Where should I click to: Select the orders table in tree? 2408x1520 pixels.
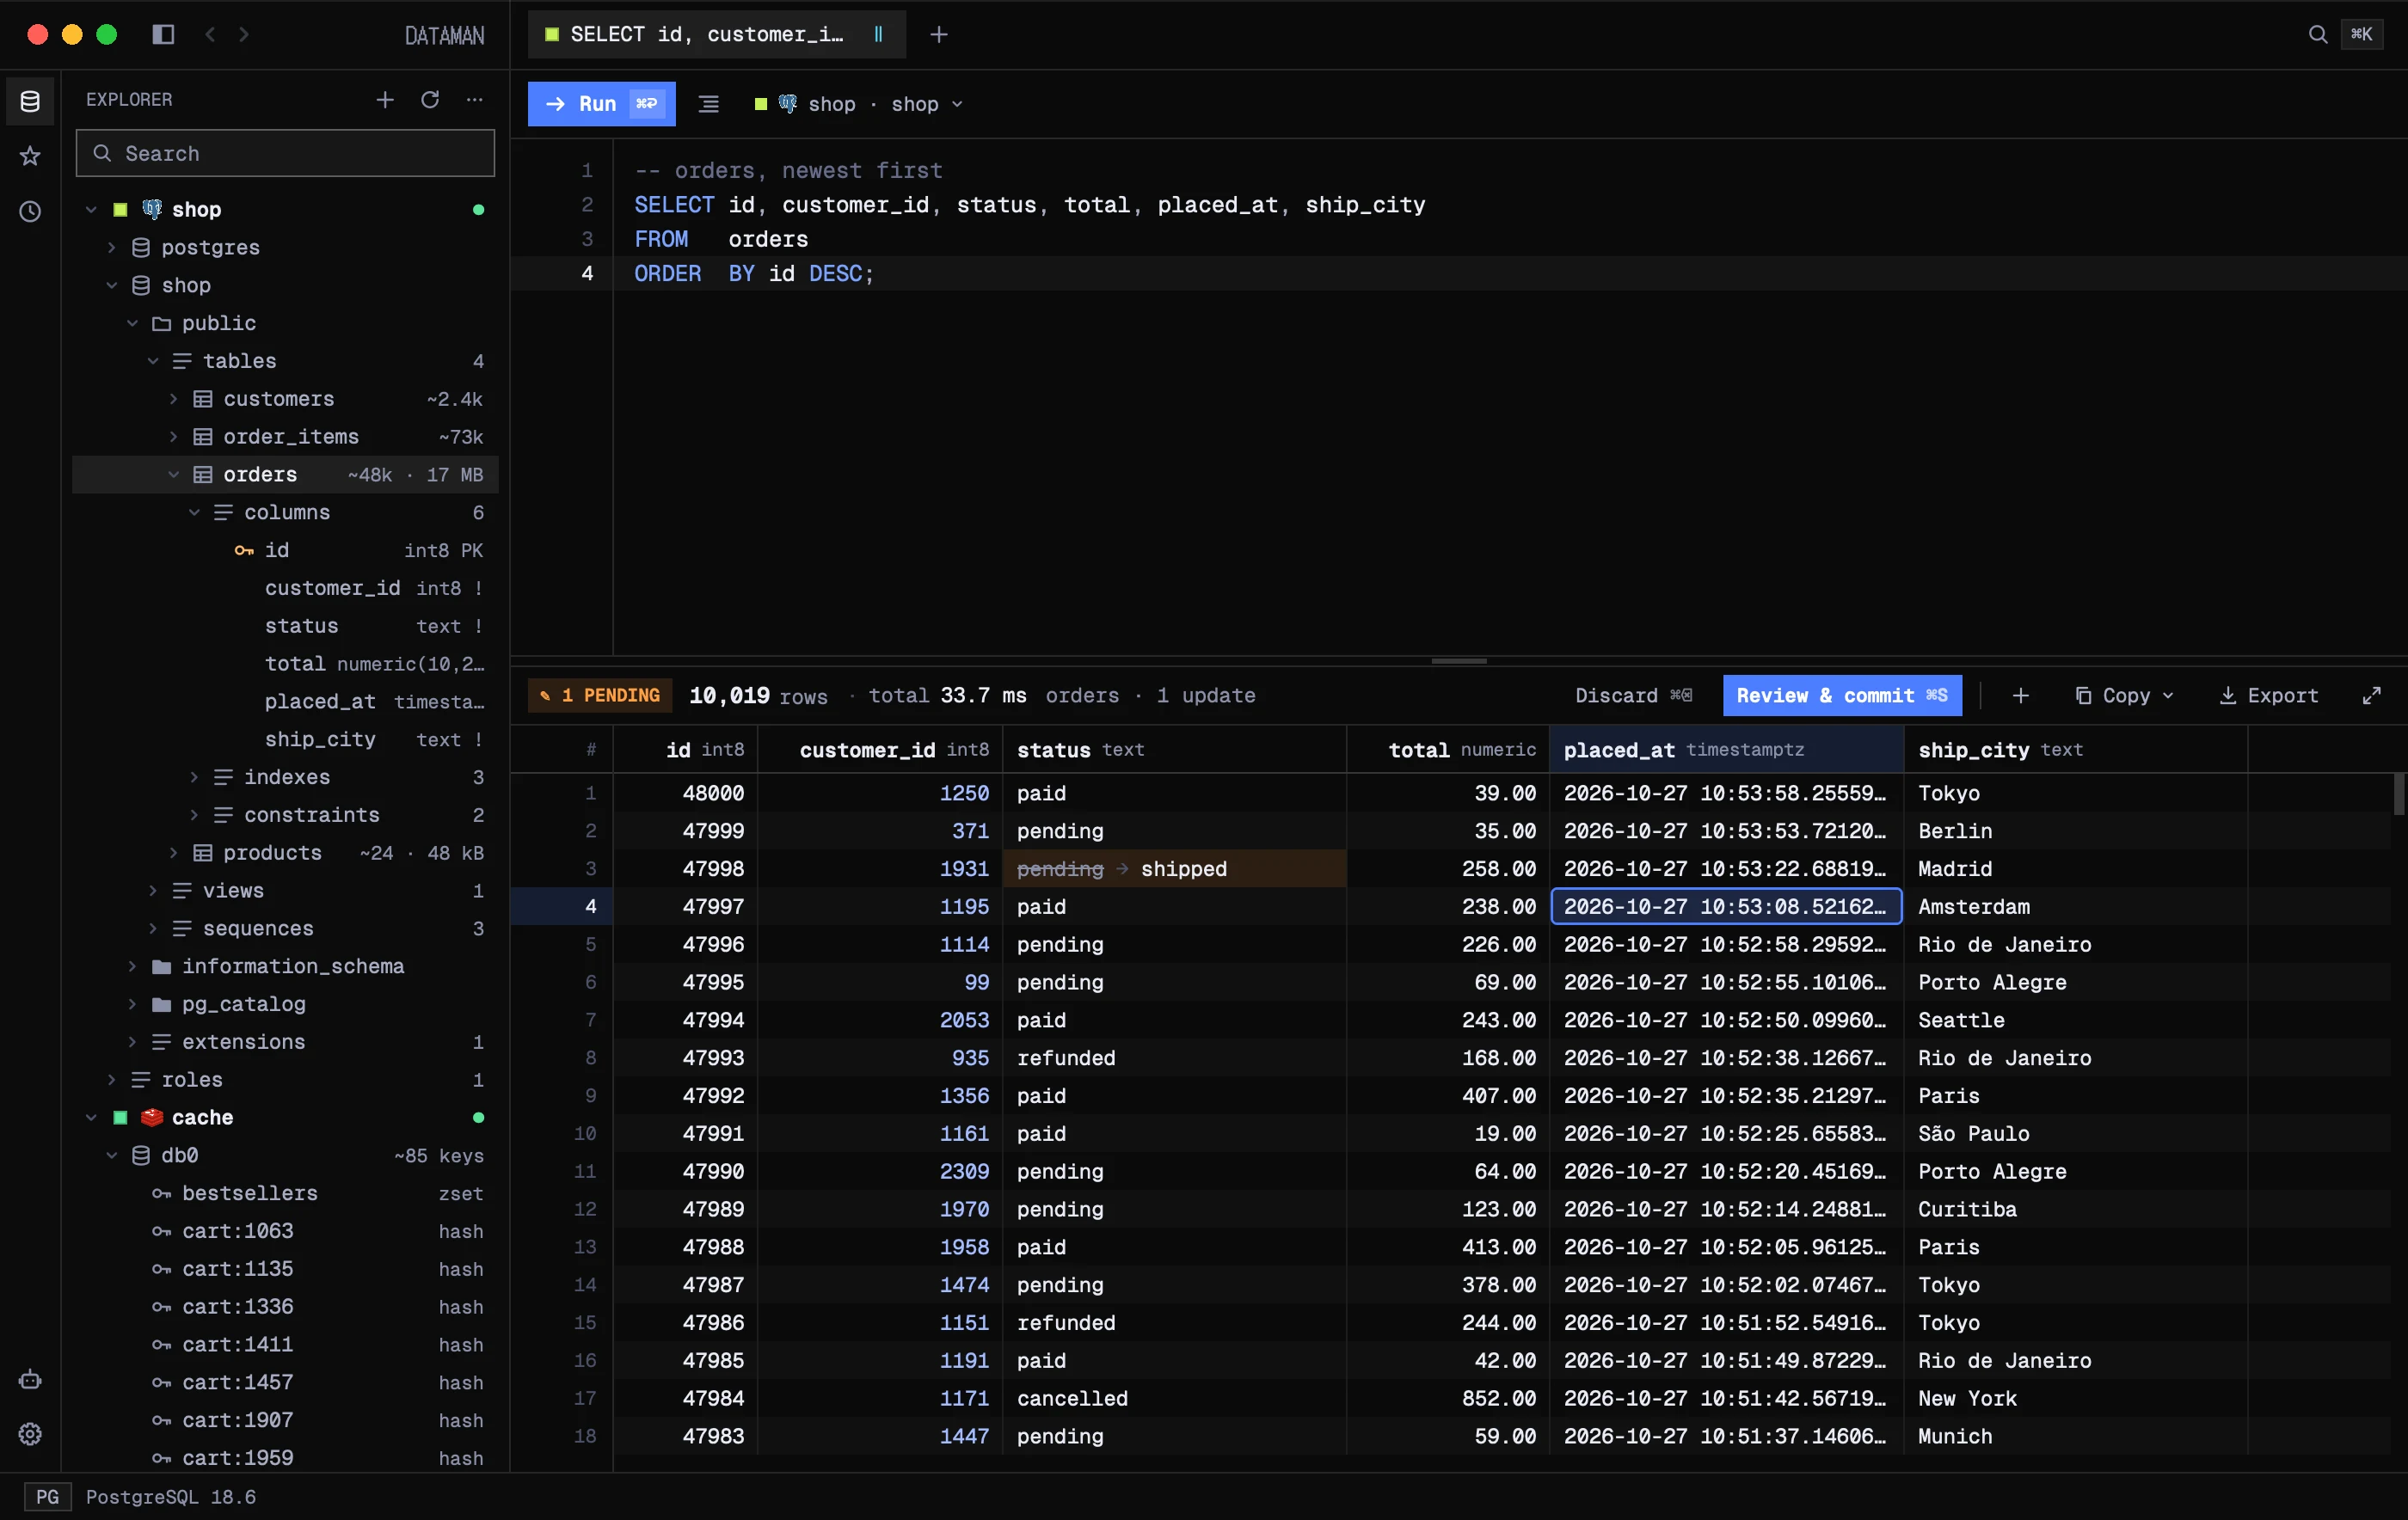pos(285,475)
